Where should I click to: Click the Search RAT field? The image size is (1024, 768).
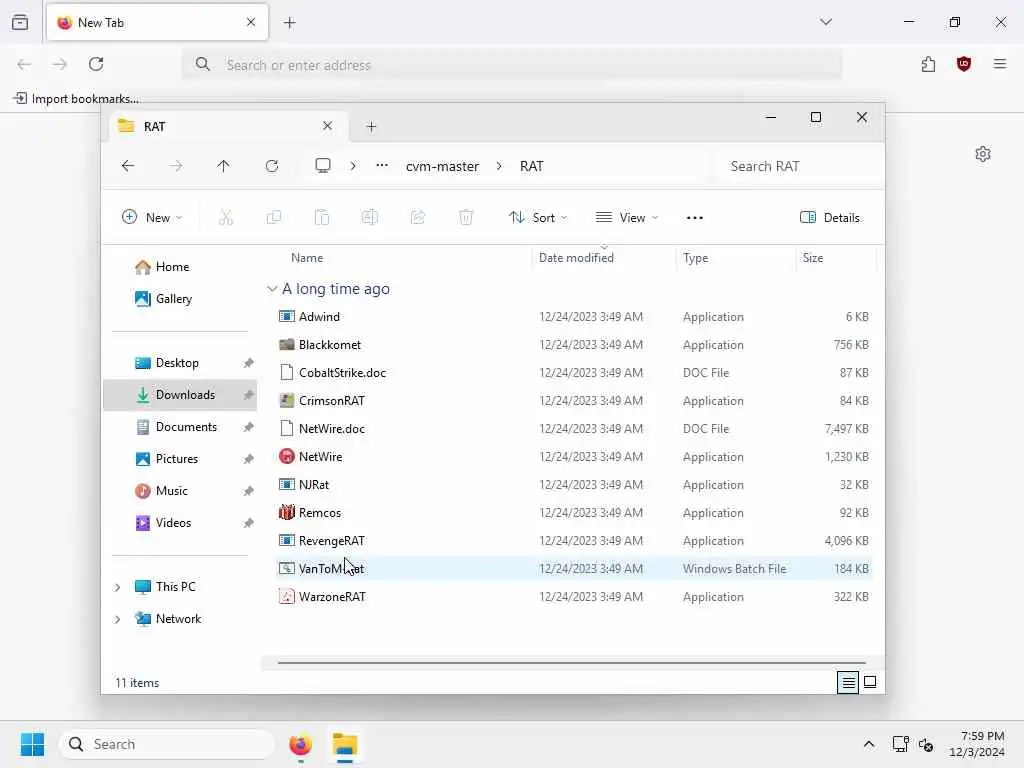(800, 166)
